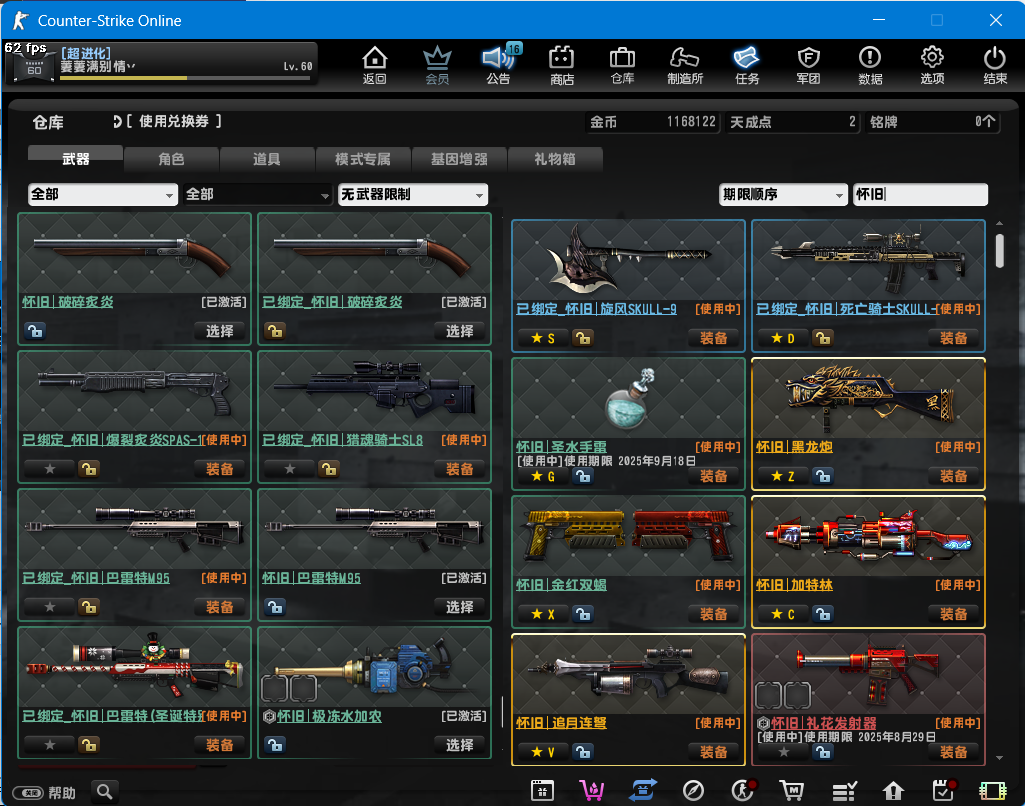Toggle favorite star on 已绑定_怀旧|猎魂骑士SL8

[x=290, y=469]
